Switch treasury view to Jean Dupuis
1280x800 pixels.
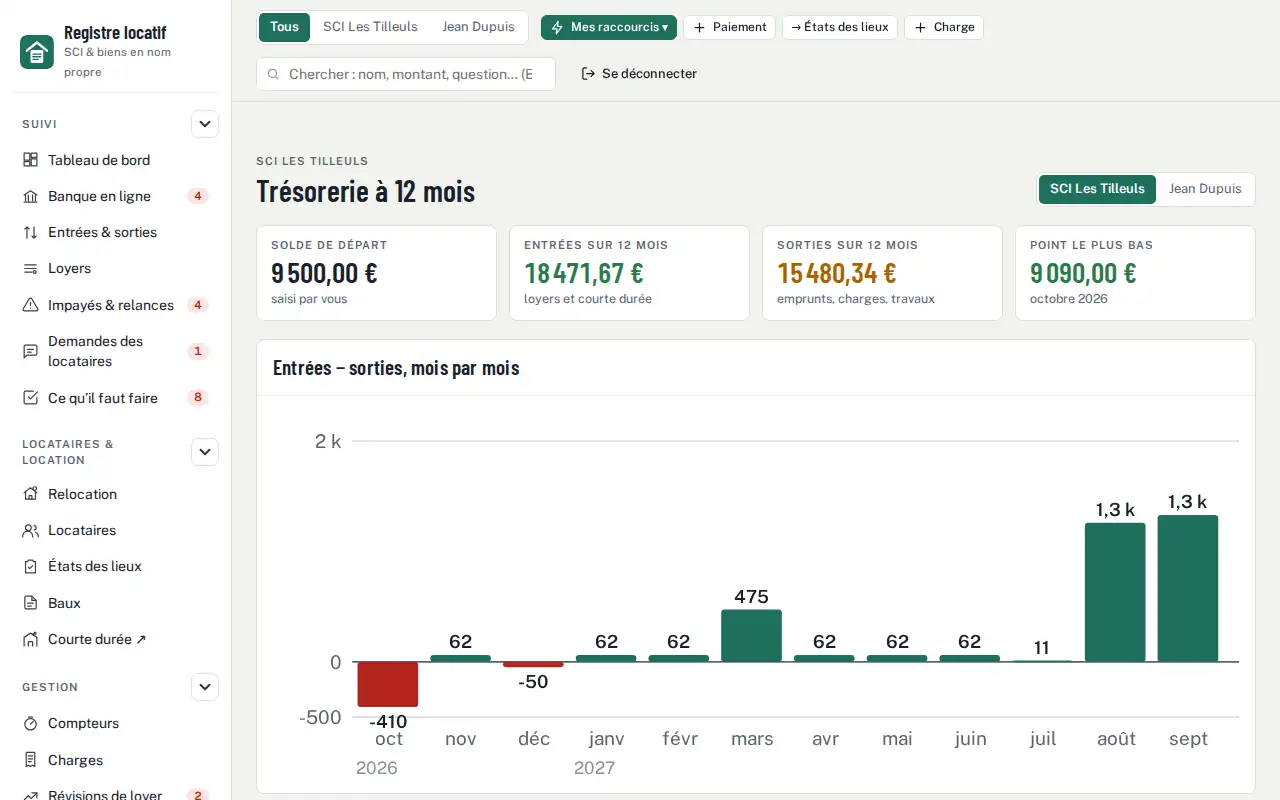[1205, 189]
